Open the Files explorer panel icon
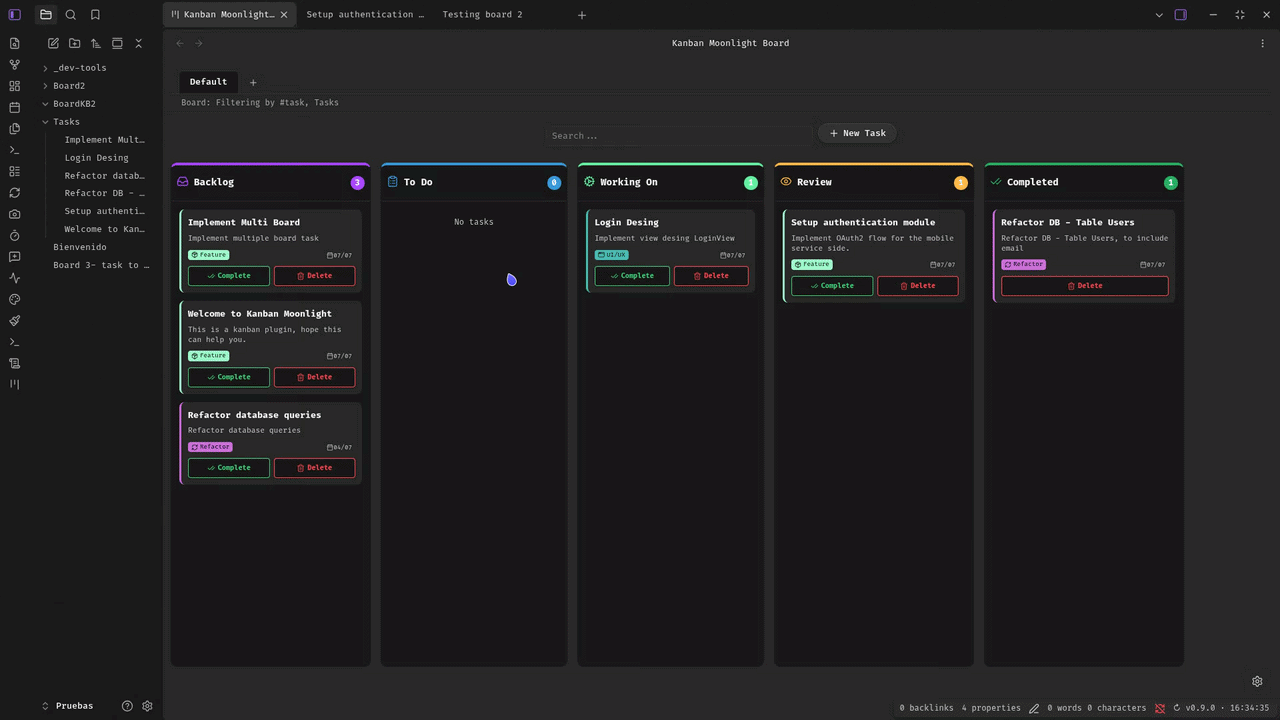 click(x=46, y=15)
